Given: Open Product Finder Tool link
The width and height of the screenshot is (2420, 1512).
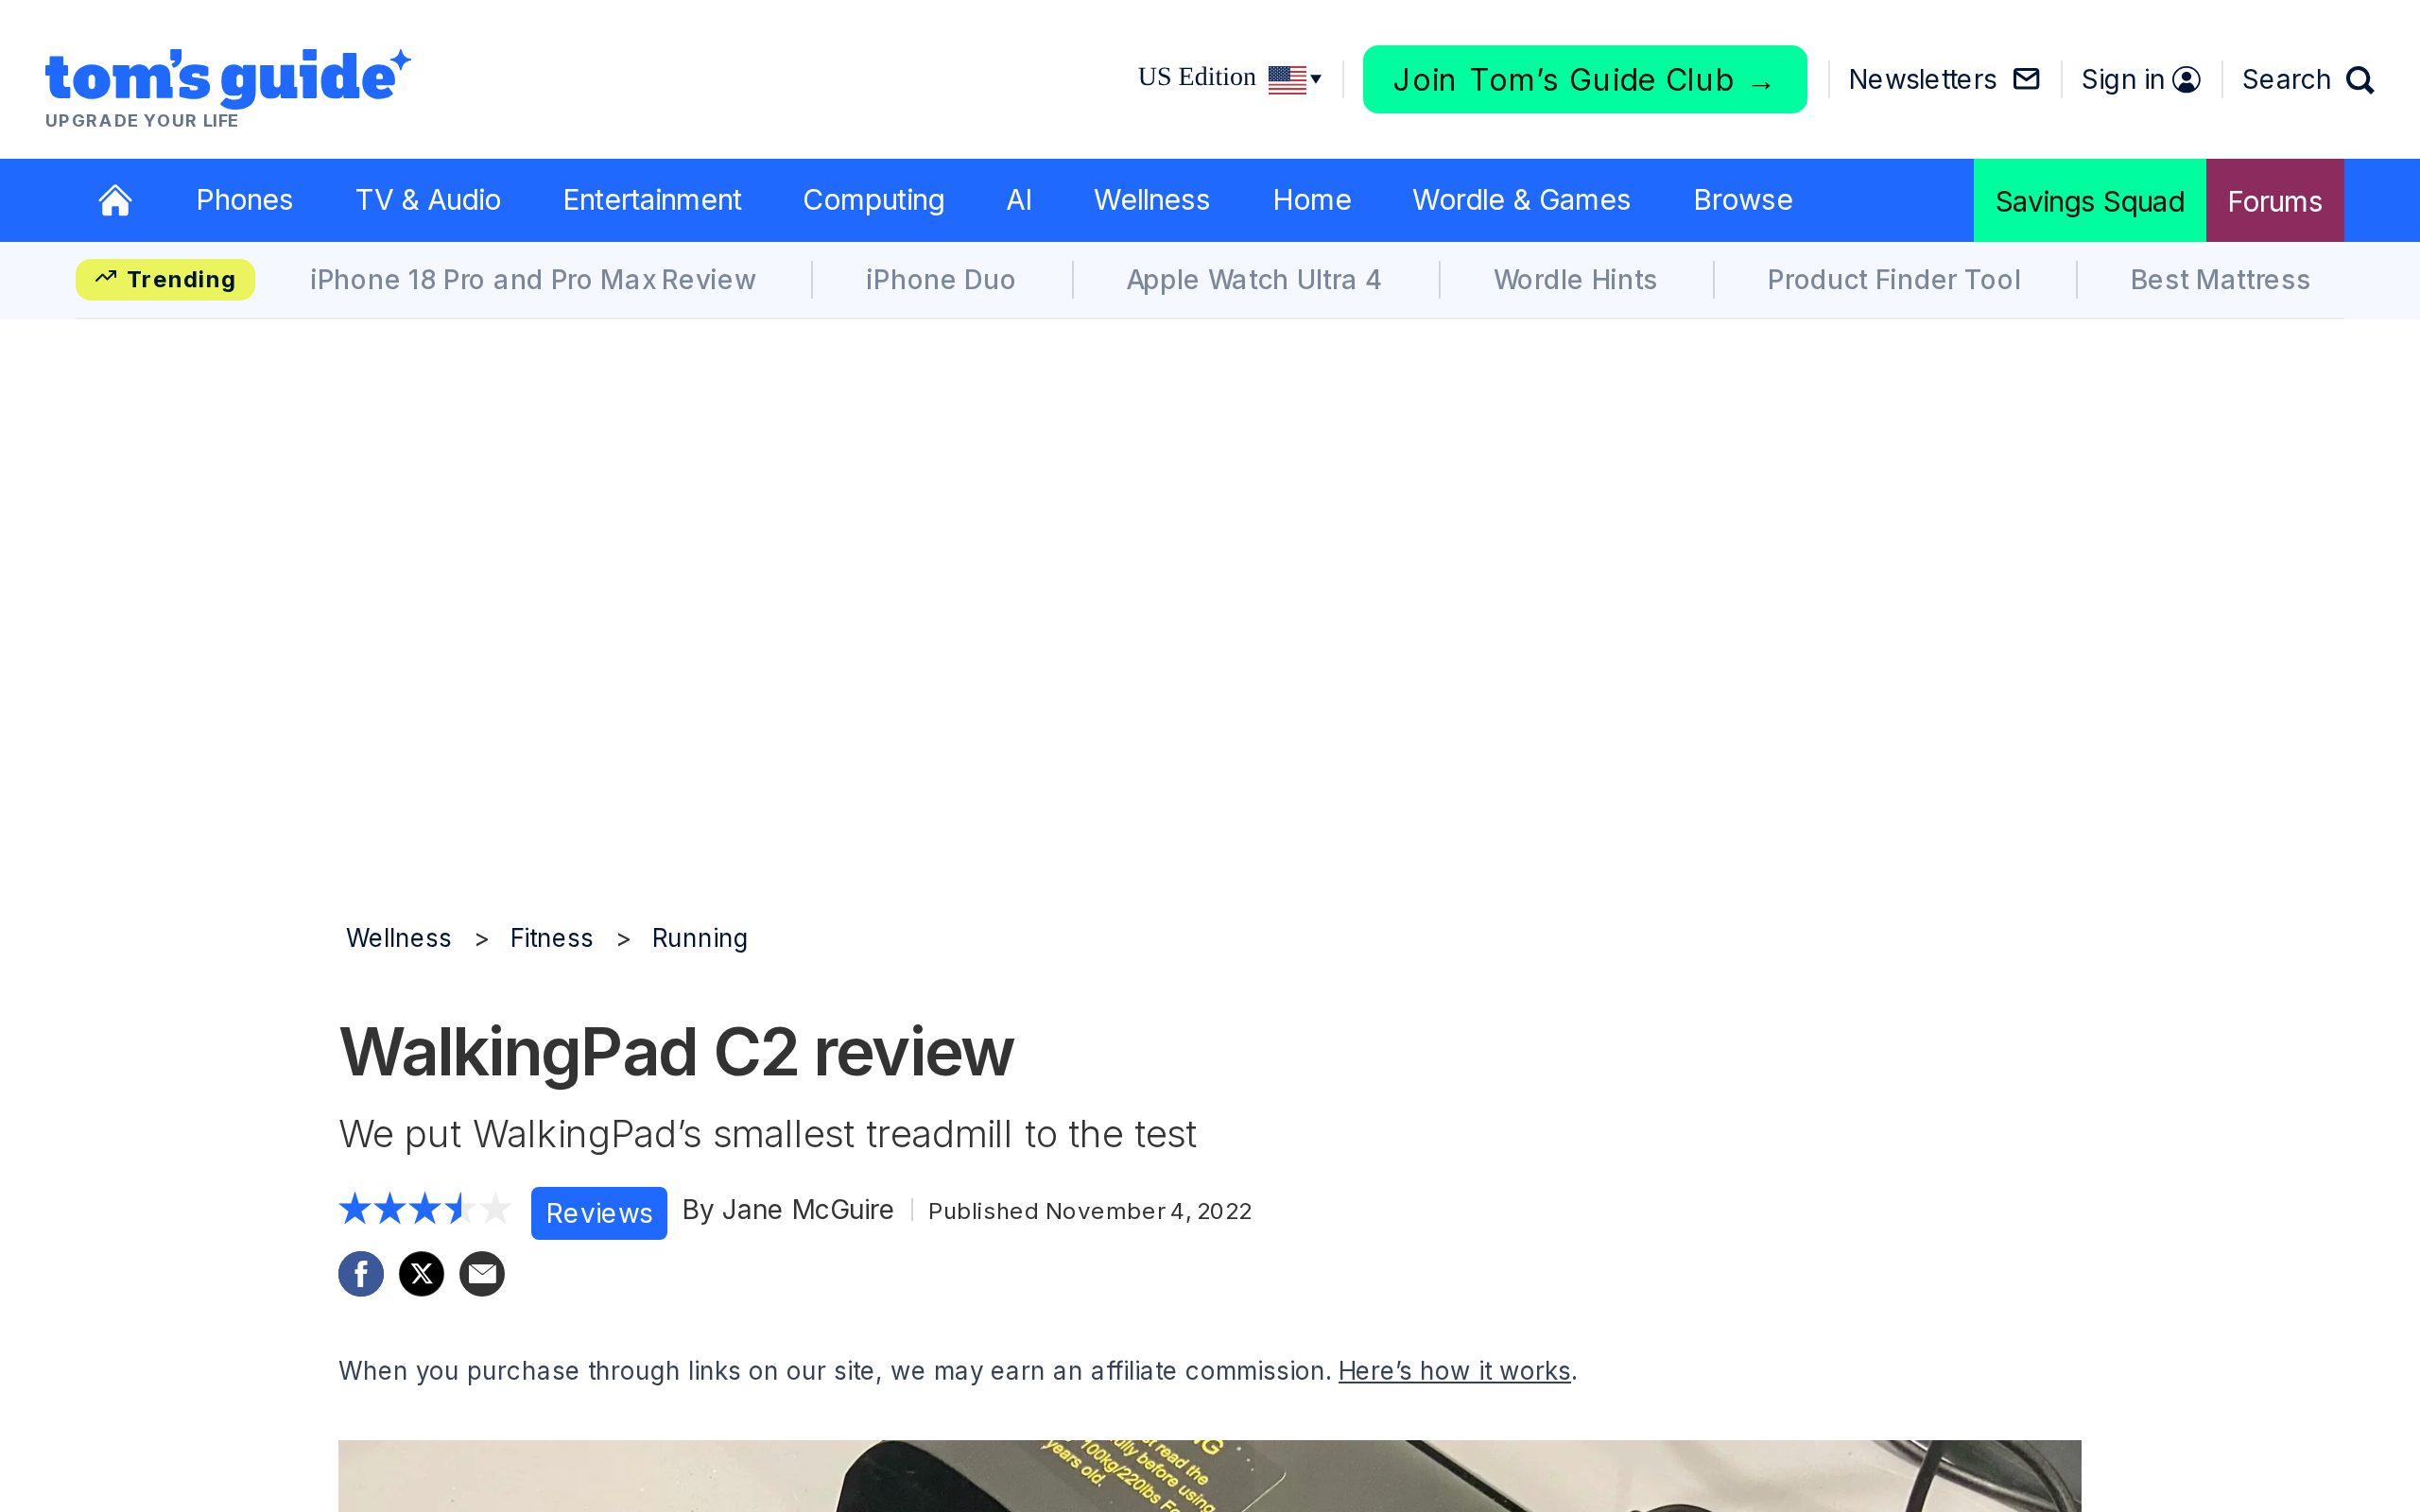Looking at the screenshot, I should point(1894,280).
